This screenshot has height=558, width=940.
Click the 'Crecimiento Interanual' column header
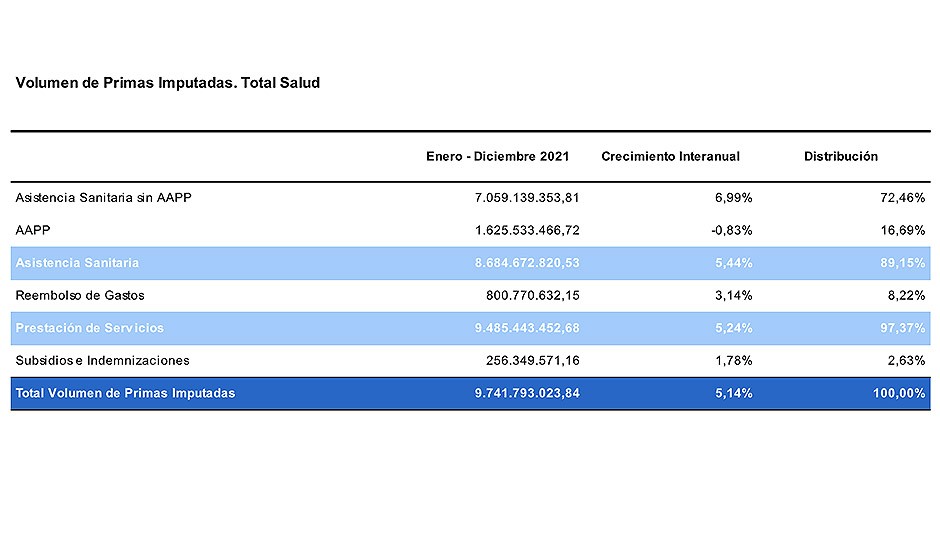(x=670, y=156)
